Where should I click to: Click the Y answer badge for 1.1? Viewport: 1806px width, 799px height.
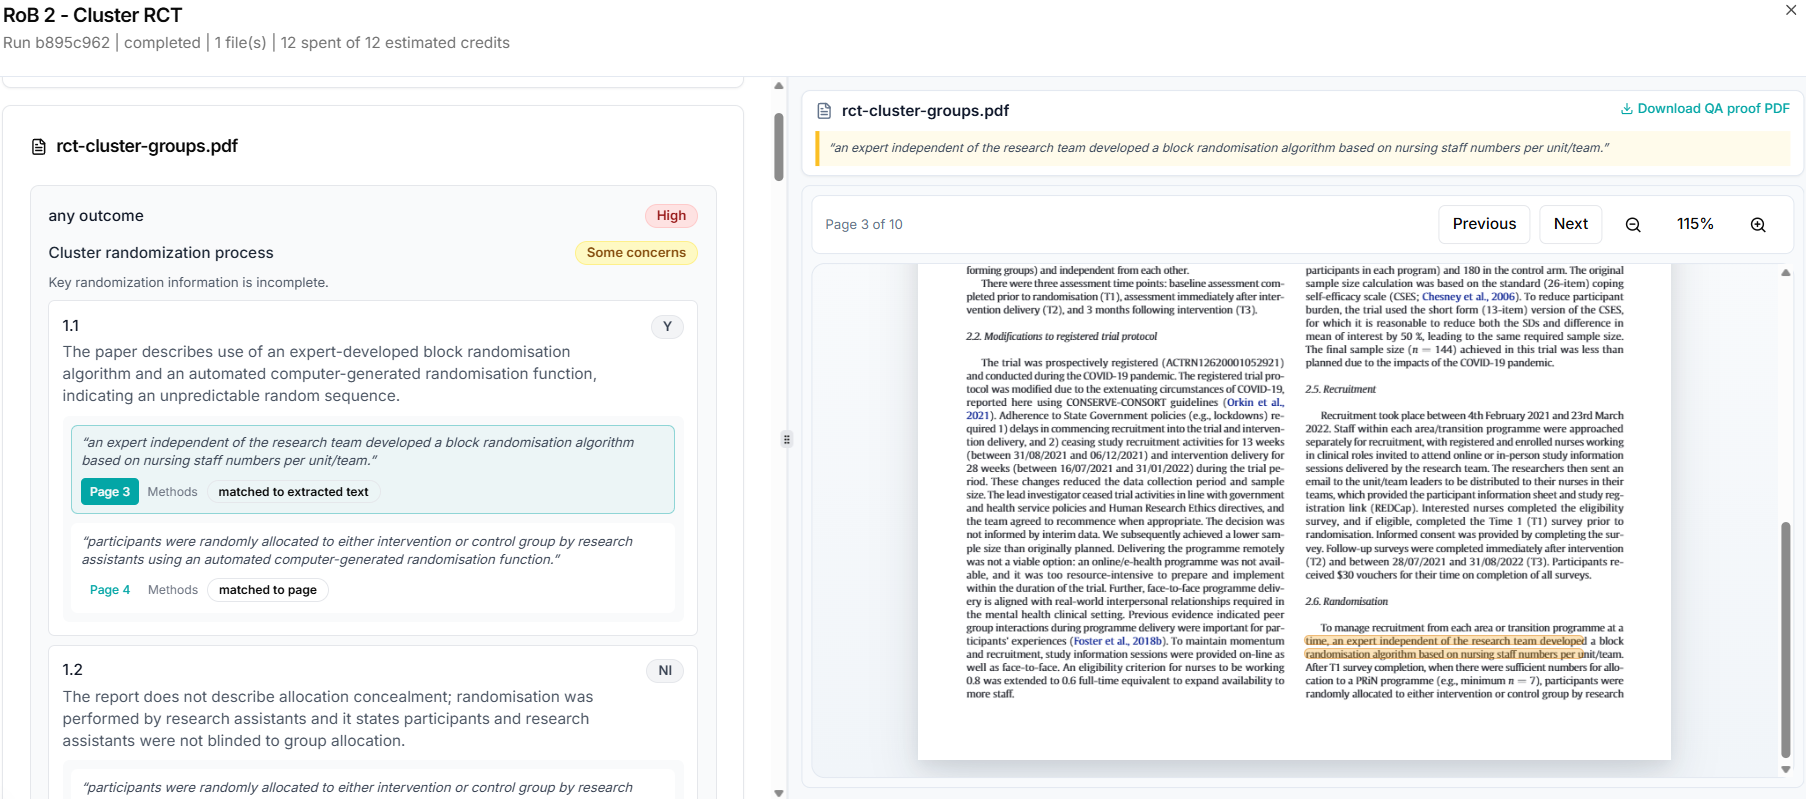[x=667, y=327]
